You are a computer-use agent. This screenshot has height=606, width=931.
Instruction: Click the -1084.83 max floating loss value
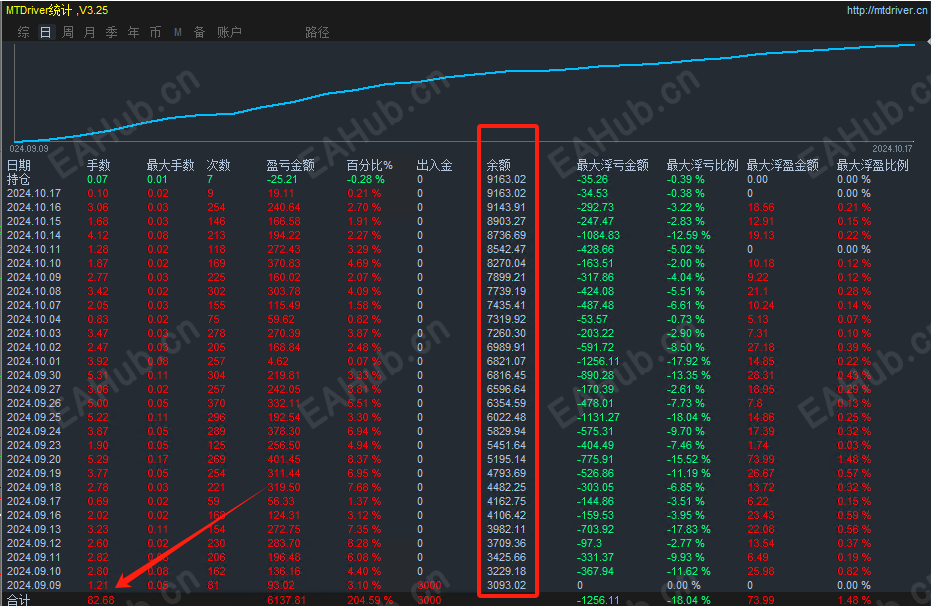[598, 236]
